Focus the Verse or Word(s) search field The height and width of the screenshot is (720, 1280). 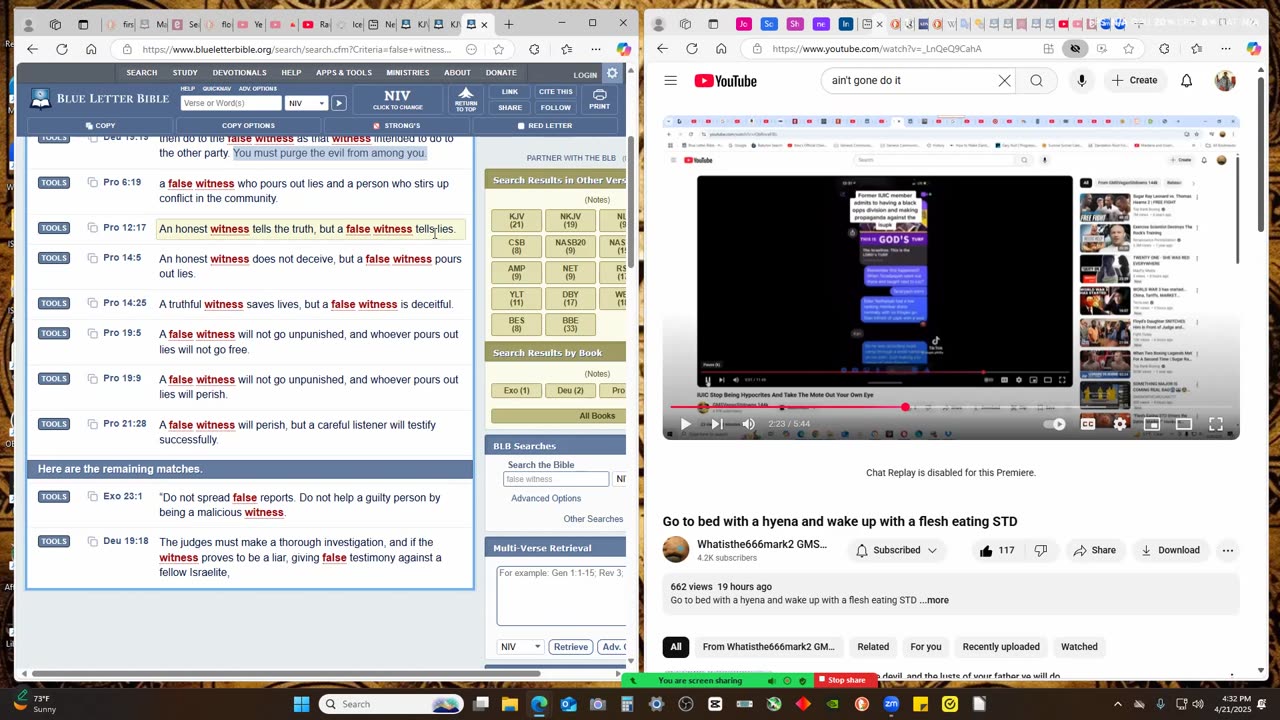click(230, 103)
